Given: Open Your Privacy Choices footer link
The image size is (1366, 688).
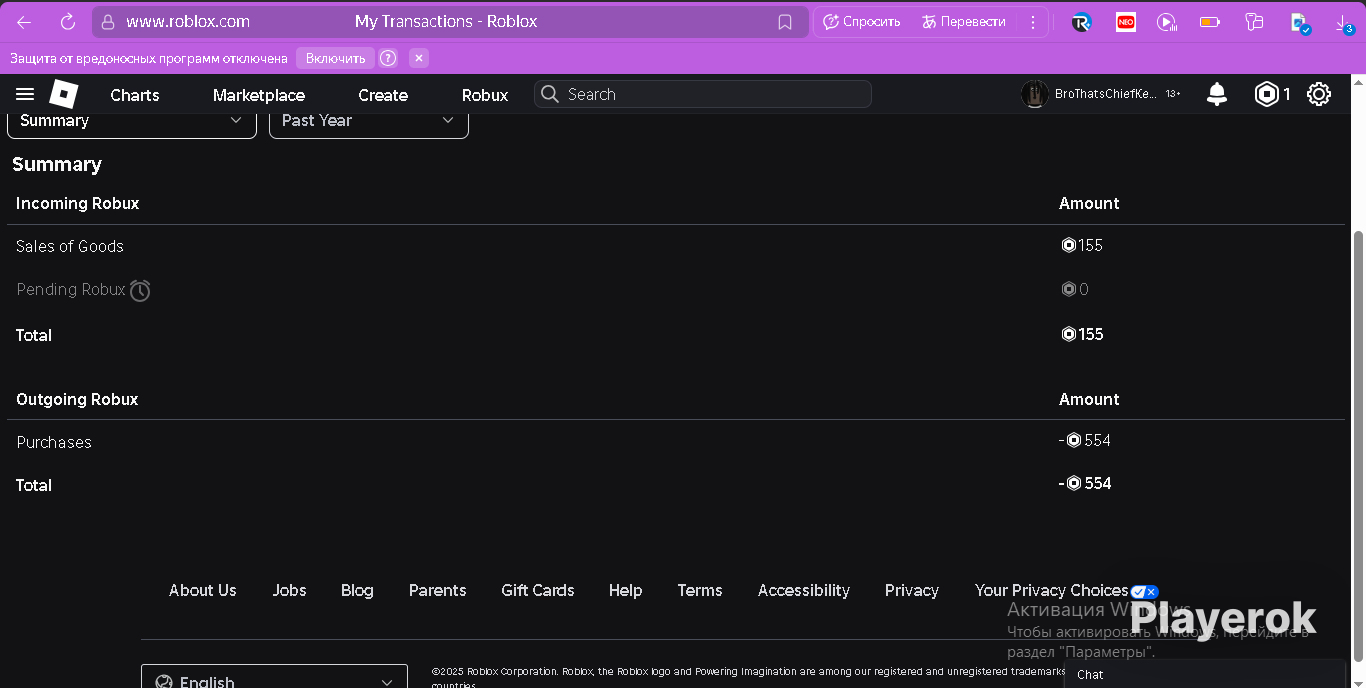Looking at the screenshot, I should (x=1052, y=590).
